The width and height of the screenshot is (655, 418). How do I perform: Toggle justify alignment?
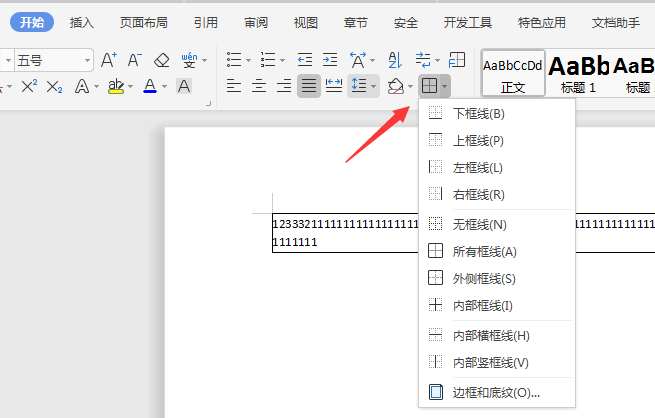click(309, 86)
